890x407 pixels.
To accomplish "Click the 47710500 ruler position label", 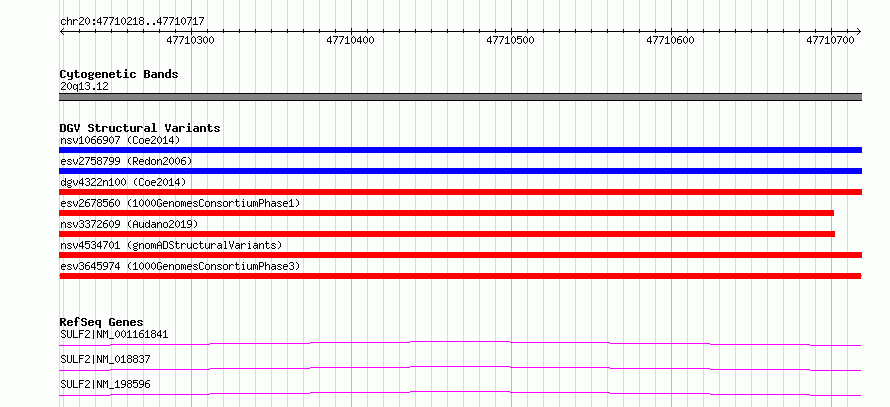I will 511,41.
